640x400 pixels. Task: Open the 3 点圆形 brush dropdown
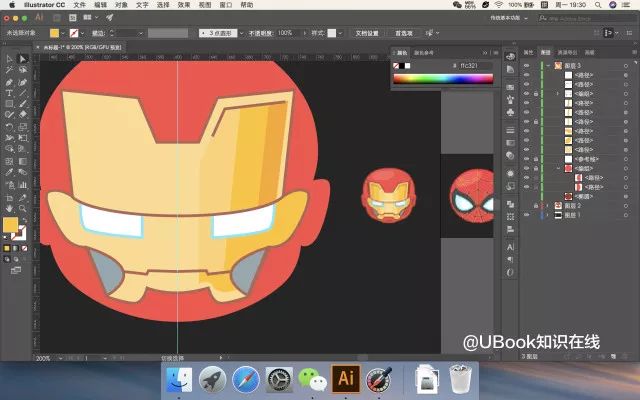coord(241,33)
